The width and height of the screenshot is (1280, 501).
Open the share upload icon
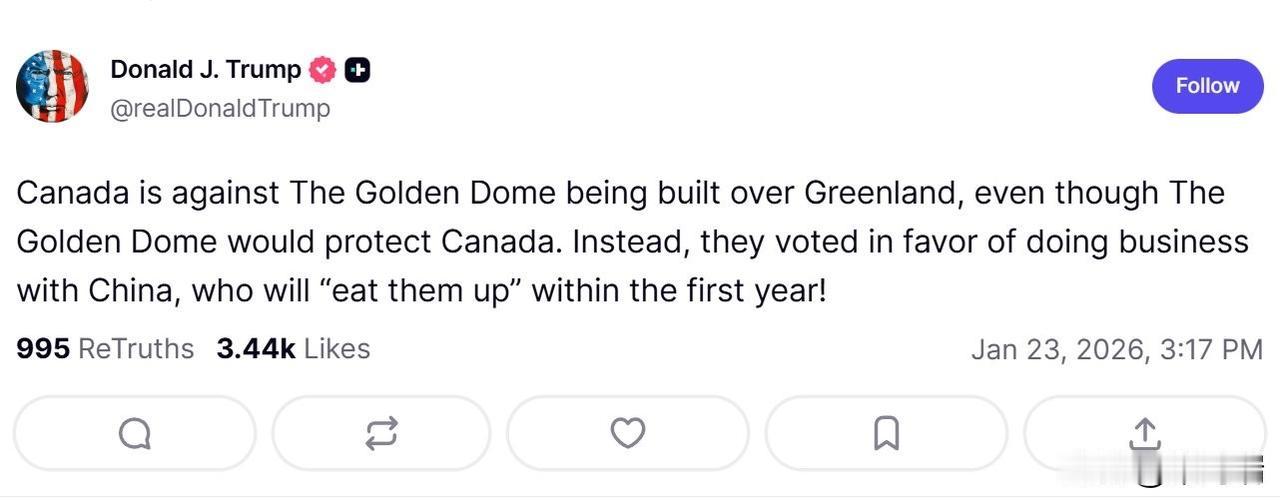coord(1144,433)
